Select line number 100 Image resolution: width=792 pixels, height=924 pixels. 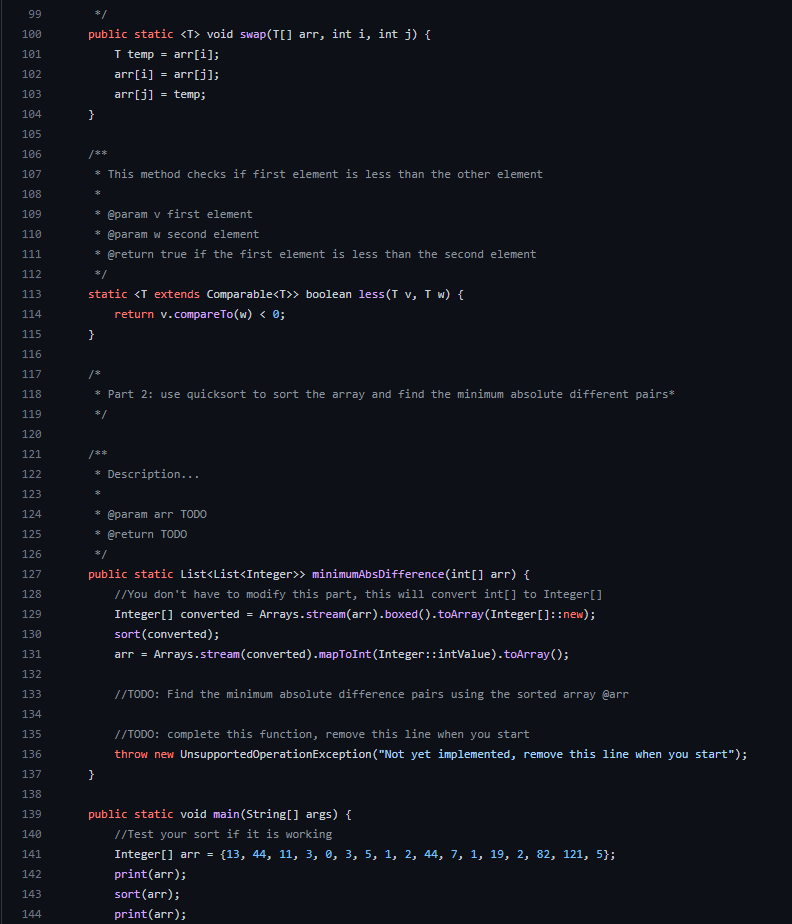tap(32, 34)
